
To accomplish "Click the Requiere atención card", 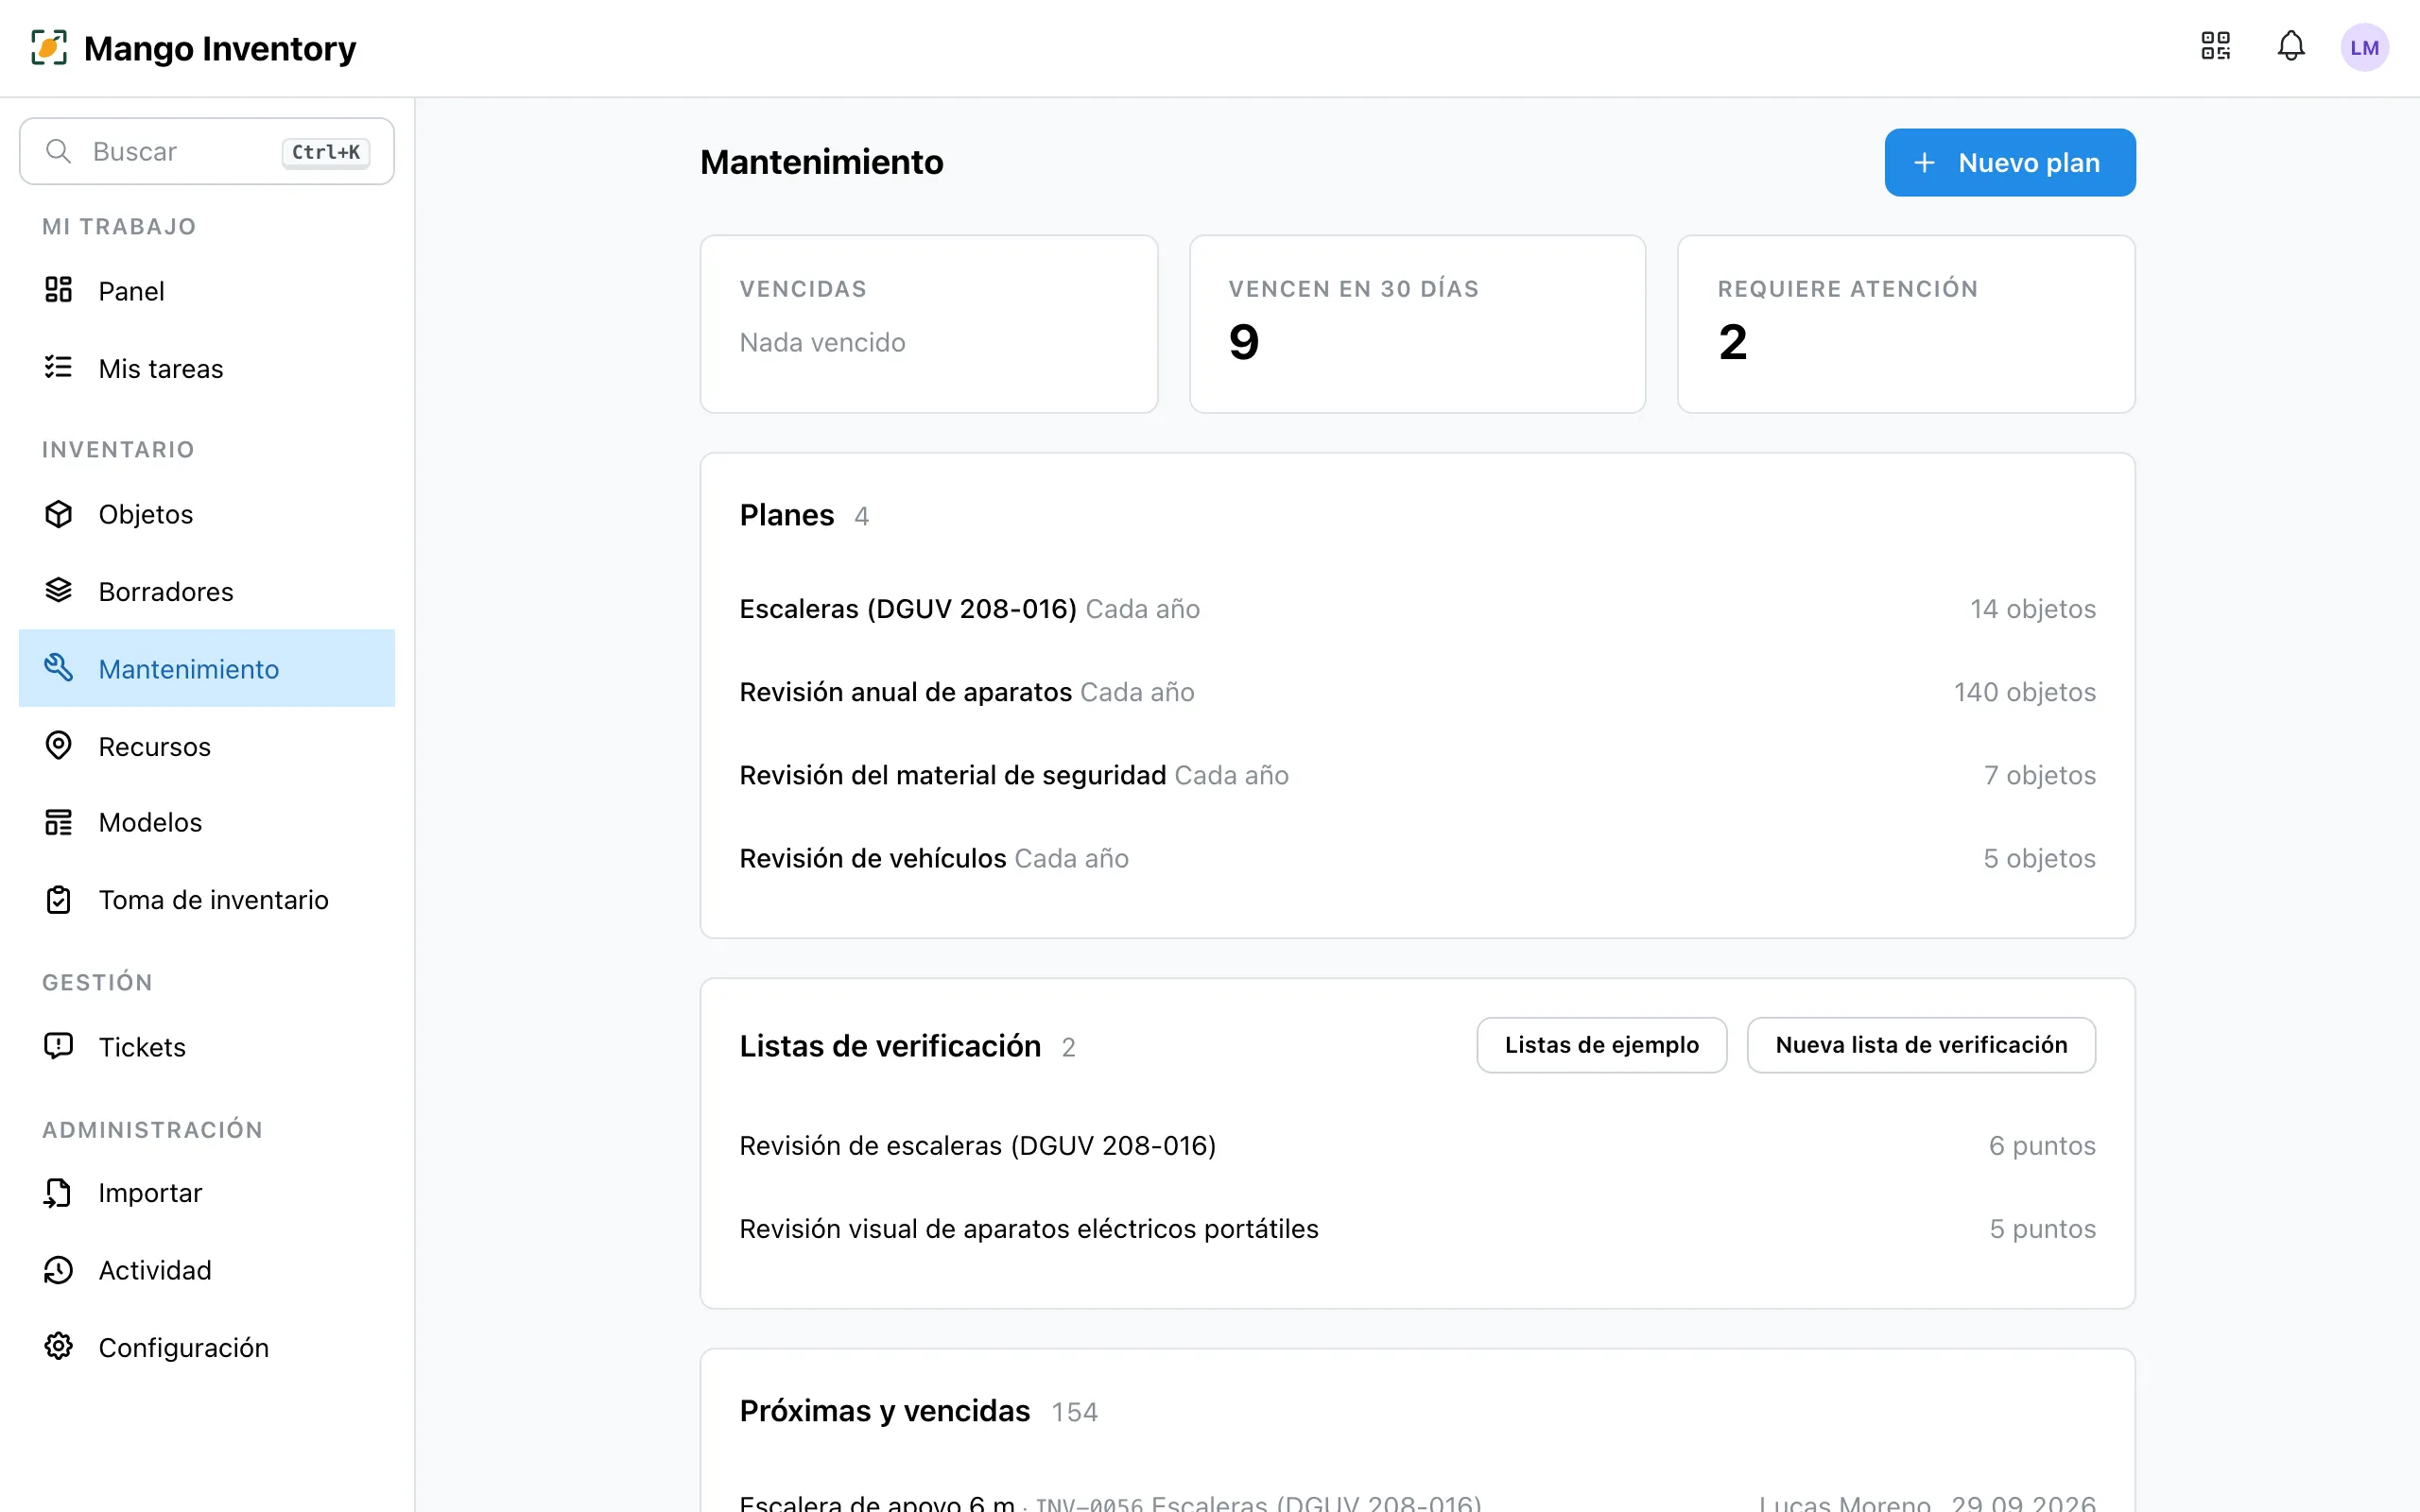I will [x=1906, y=324].
